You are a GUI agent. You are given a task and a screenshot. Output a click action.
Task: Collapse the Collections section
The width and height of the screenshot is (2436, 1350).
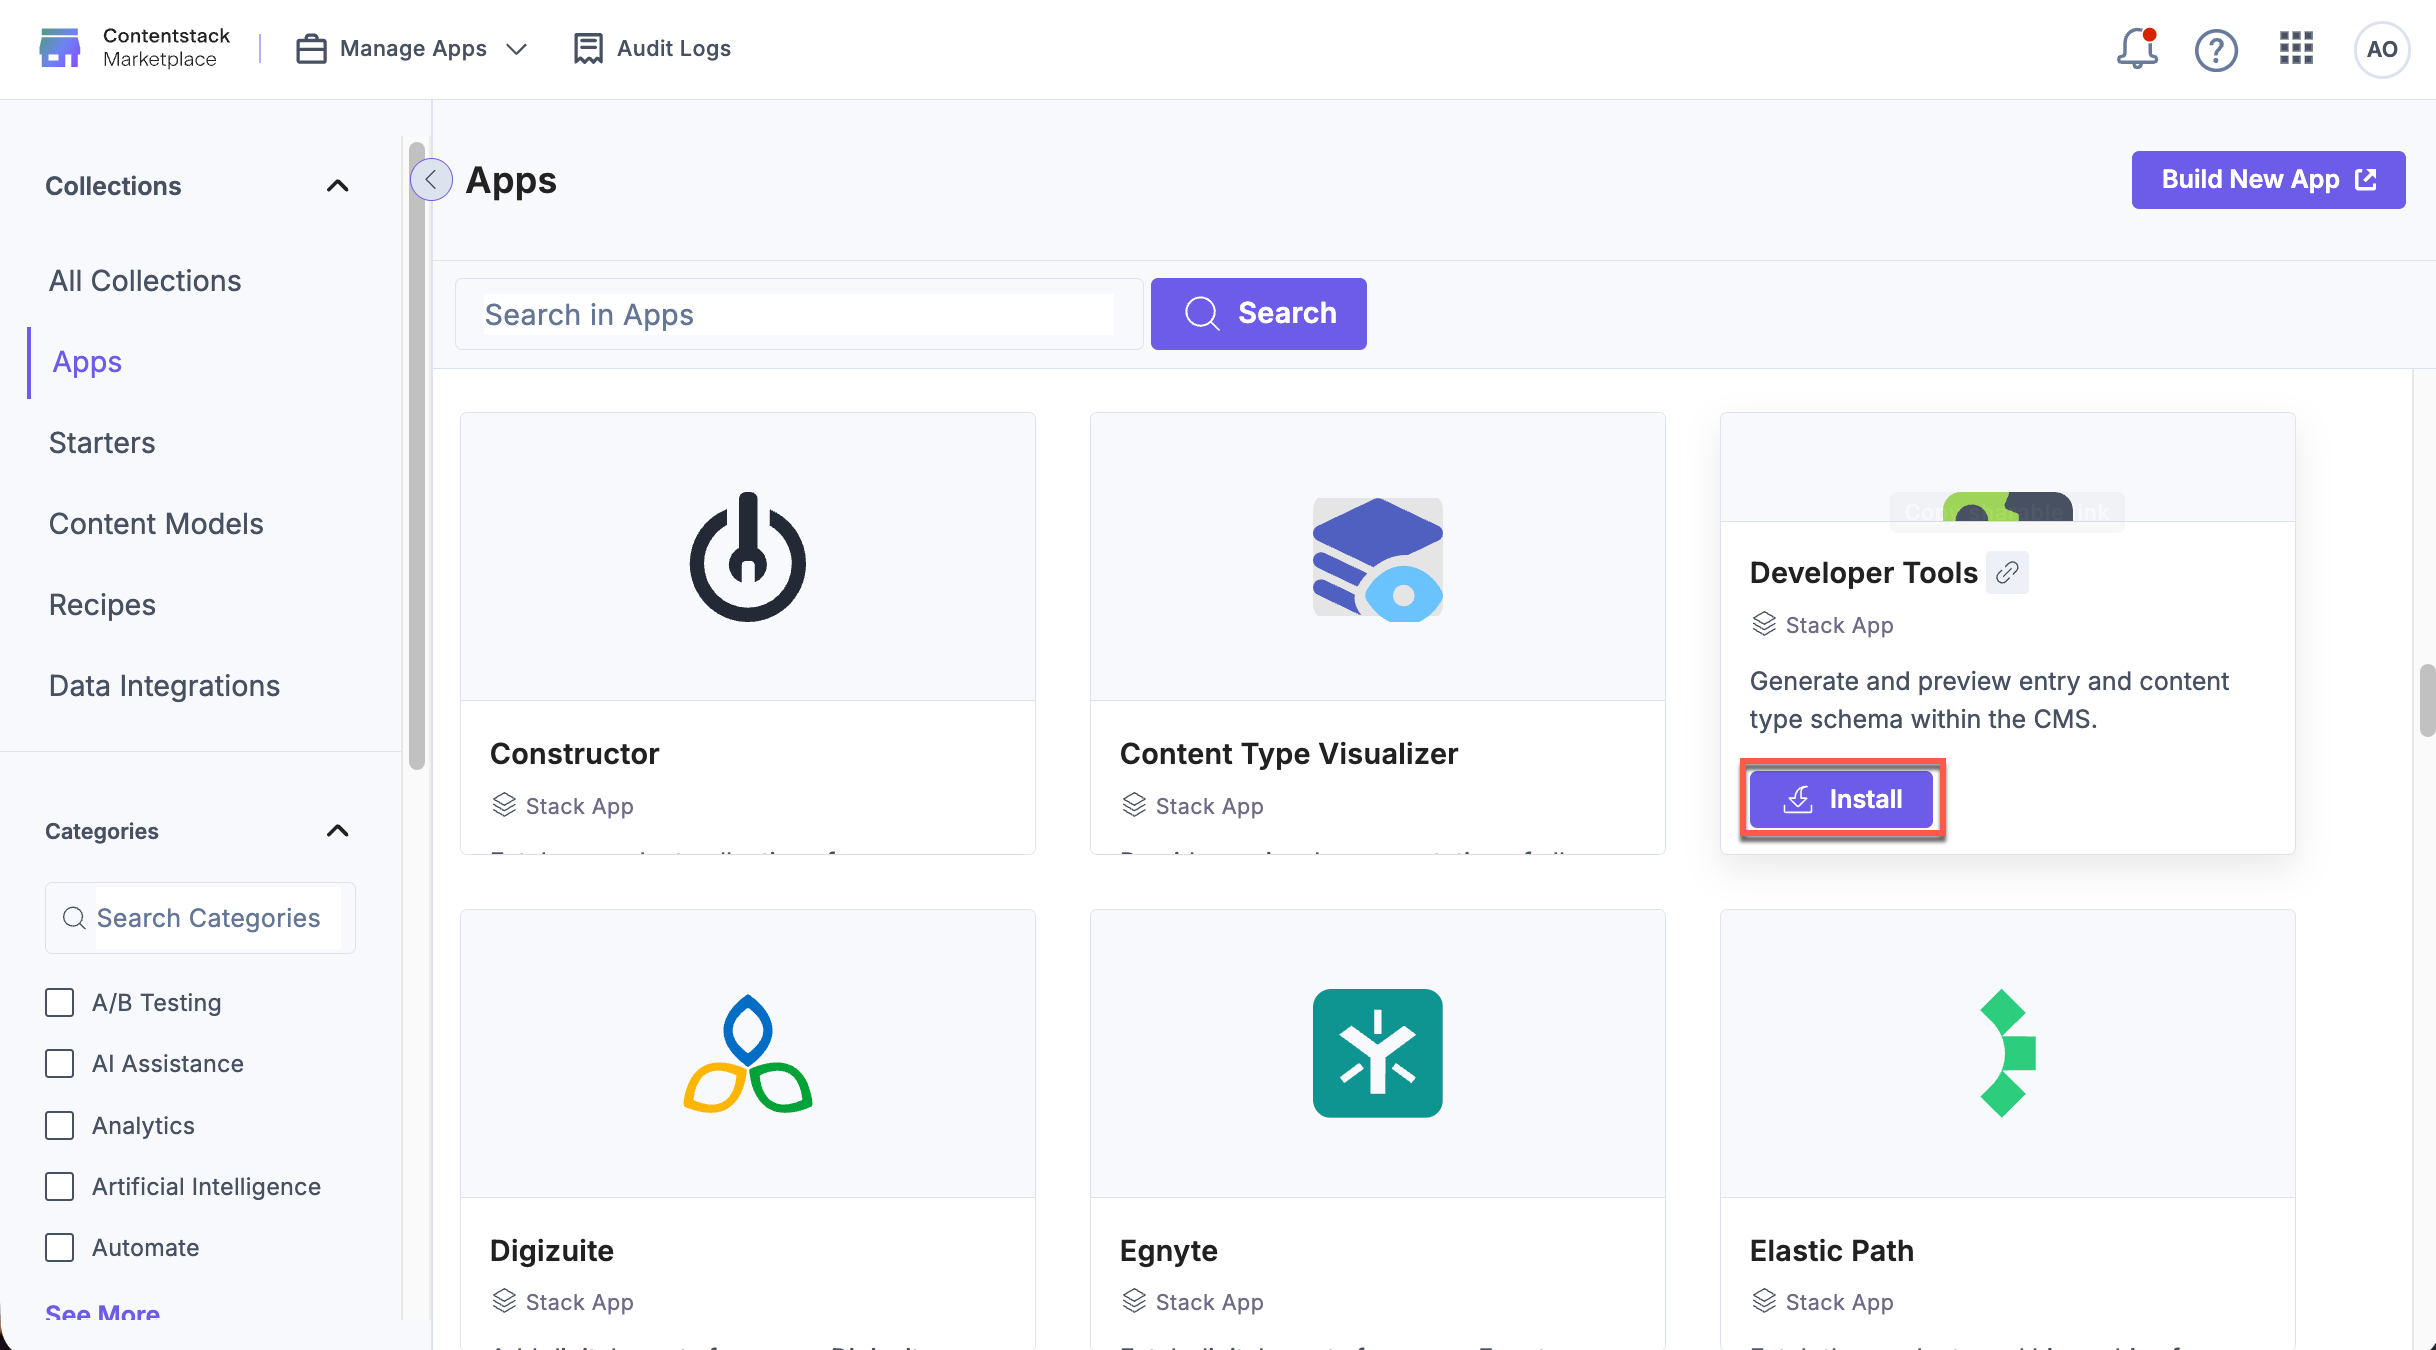click(x=338, y=186)
